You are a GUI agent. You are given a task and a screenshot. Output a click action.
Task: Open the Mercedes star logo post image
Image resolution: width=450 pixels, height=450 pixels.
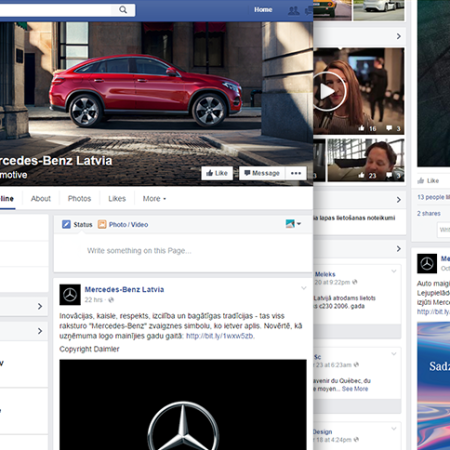coord(183,405)
